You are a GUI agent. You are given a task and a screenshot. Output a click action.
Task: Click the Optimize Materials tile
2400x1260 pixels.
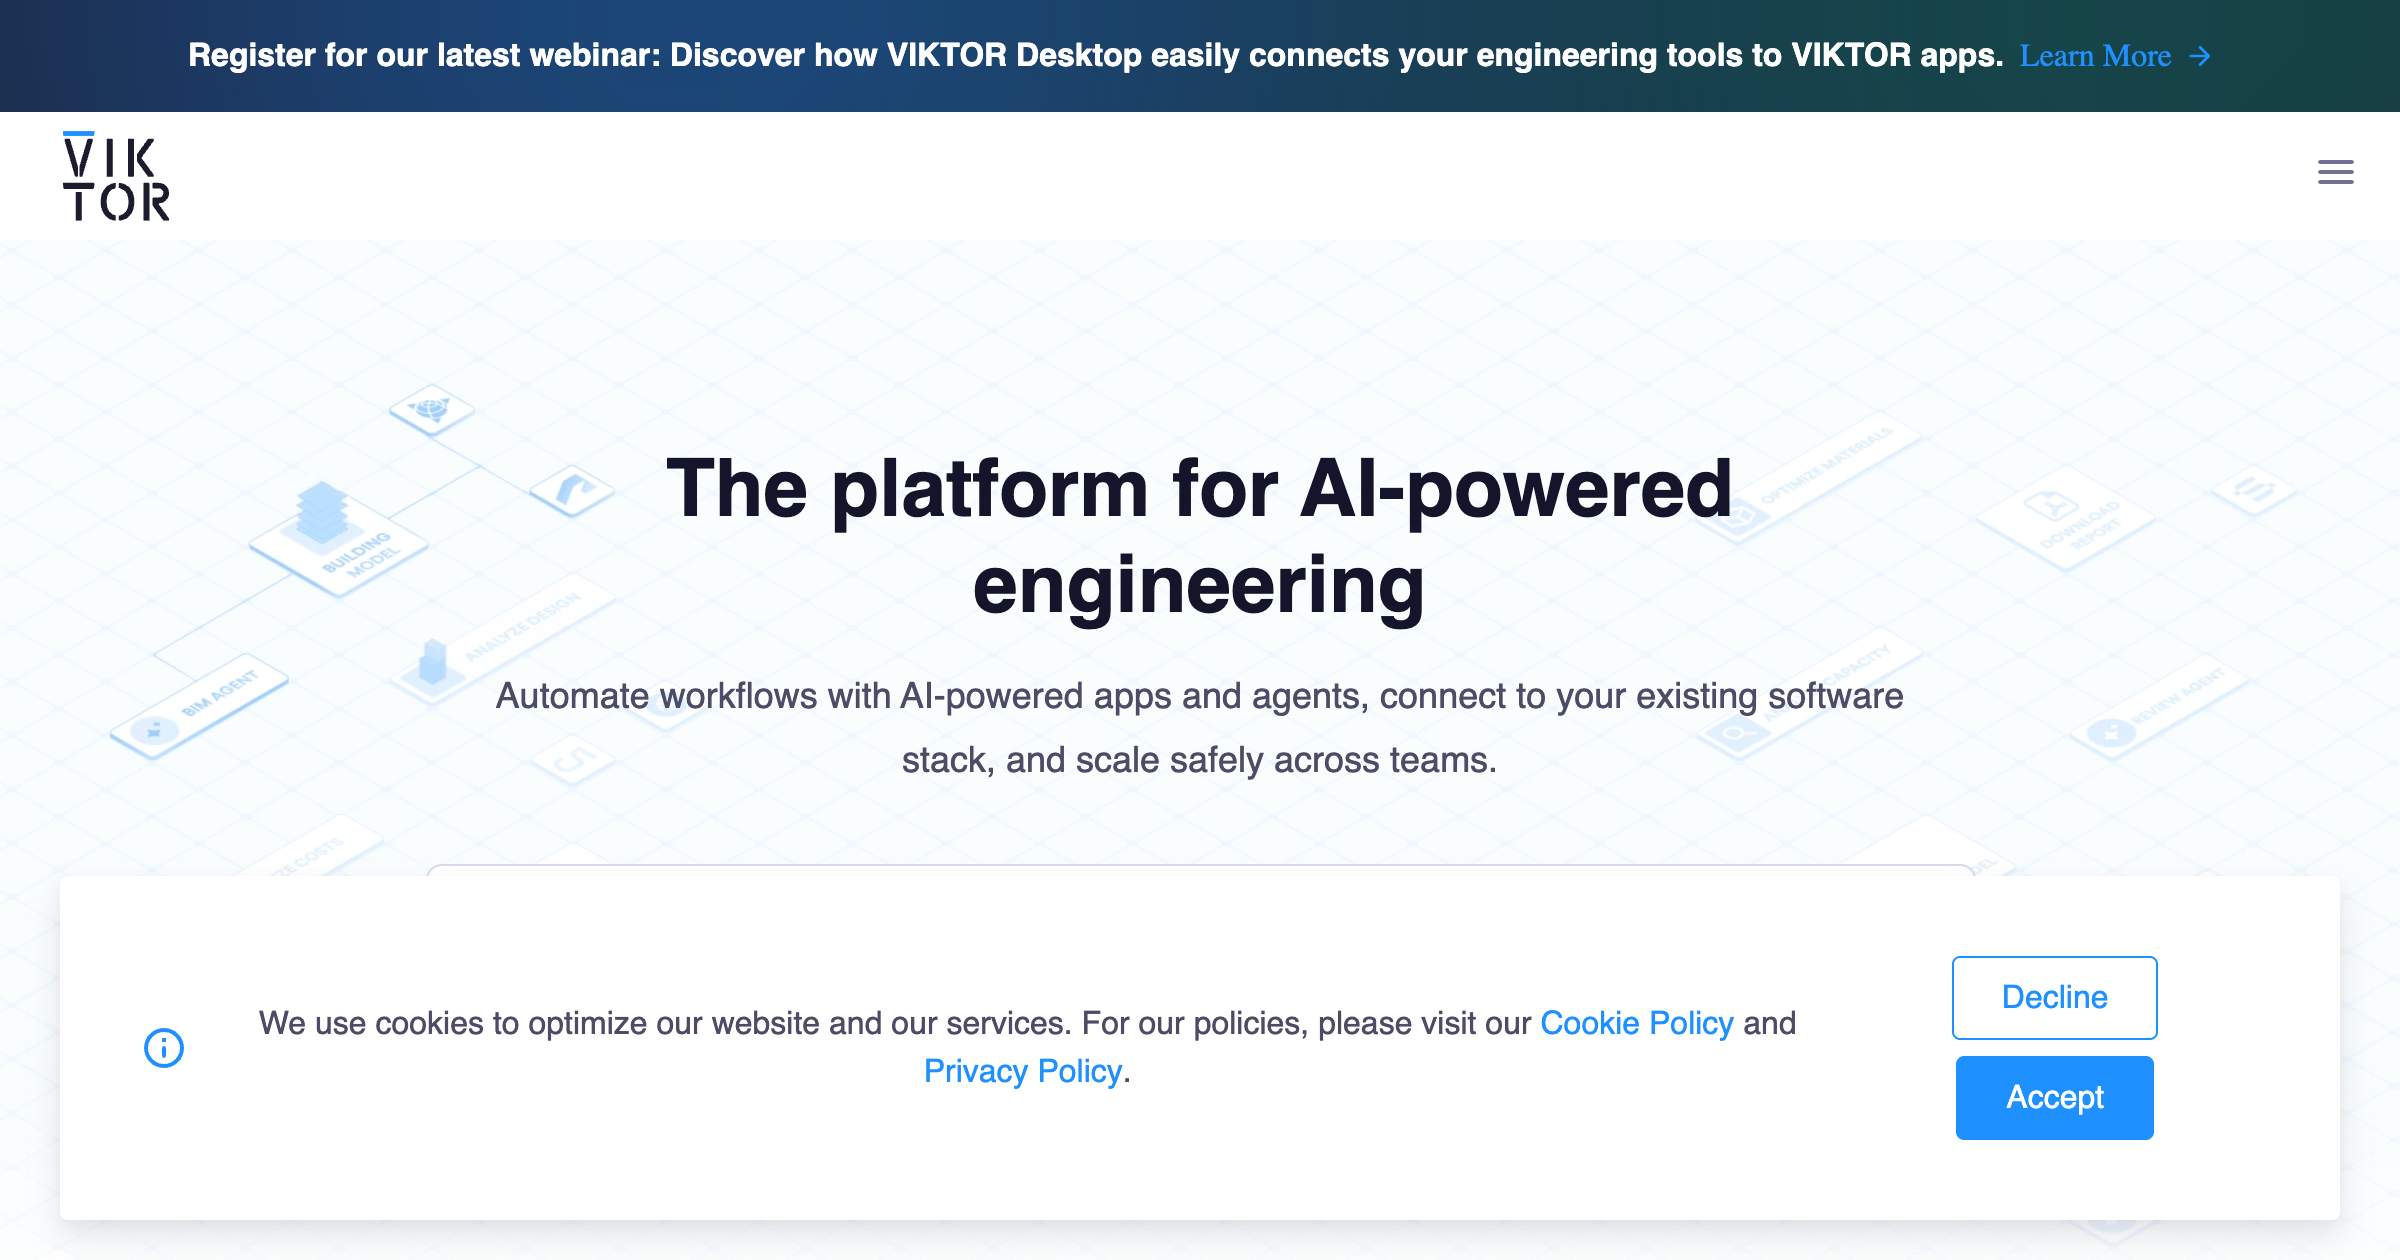tap(1808, 477)
